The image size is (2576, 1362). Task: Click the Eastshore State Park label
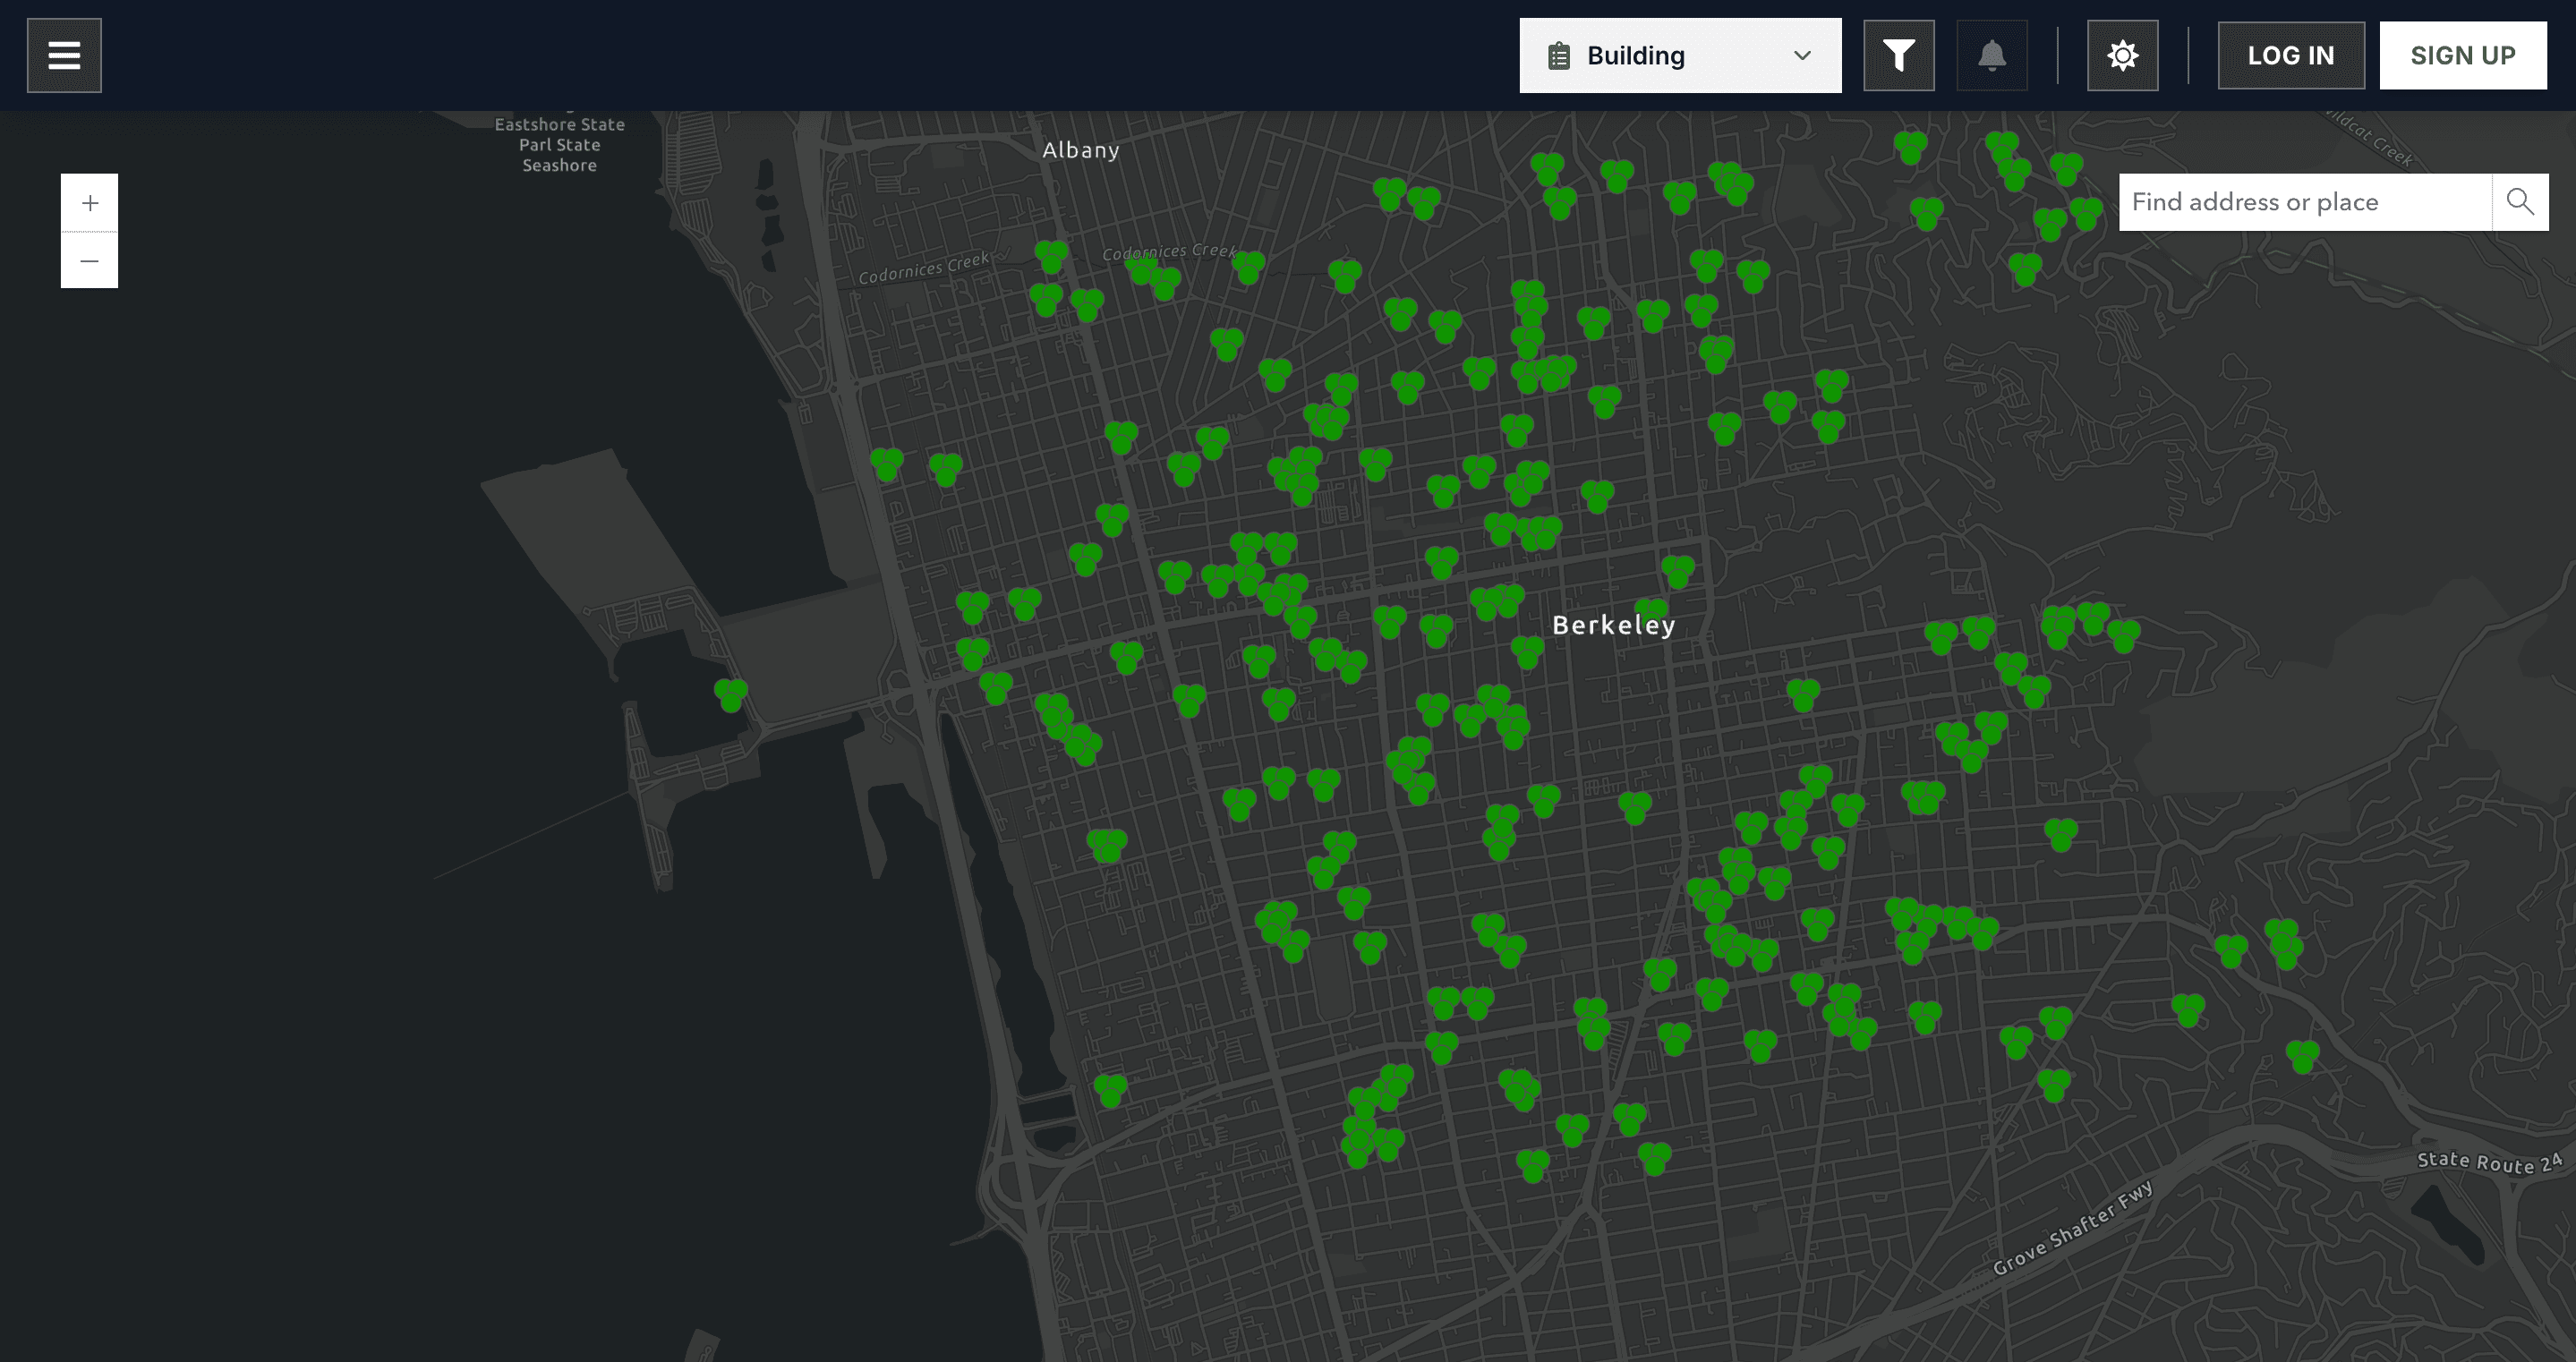pyautogui.click(x=560, y=145)
